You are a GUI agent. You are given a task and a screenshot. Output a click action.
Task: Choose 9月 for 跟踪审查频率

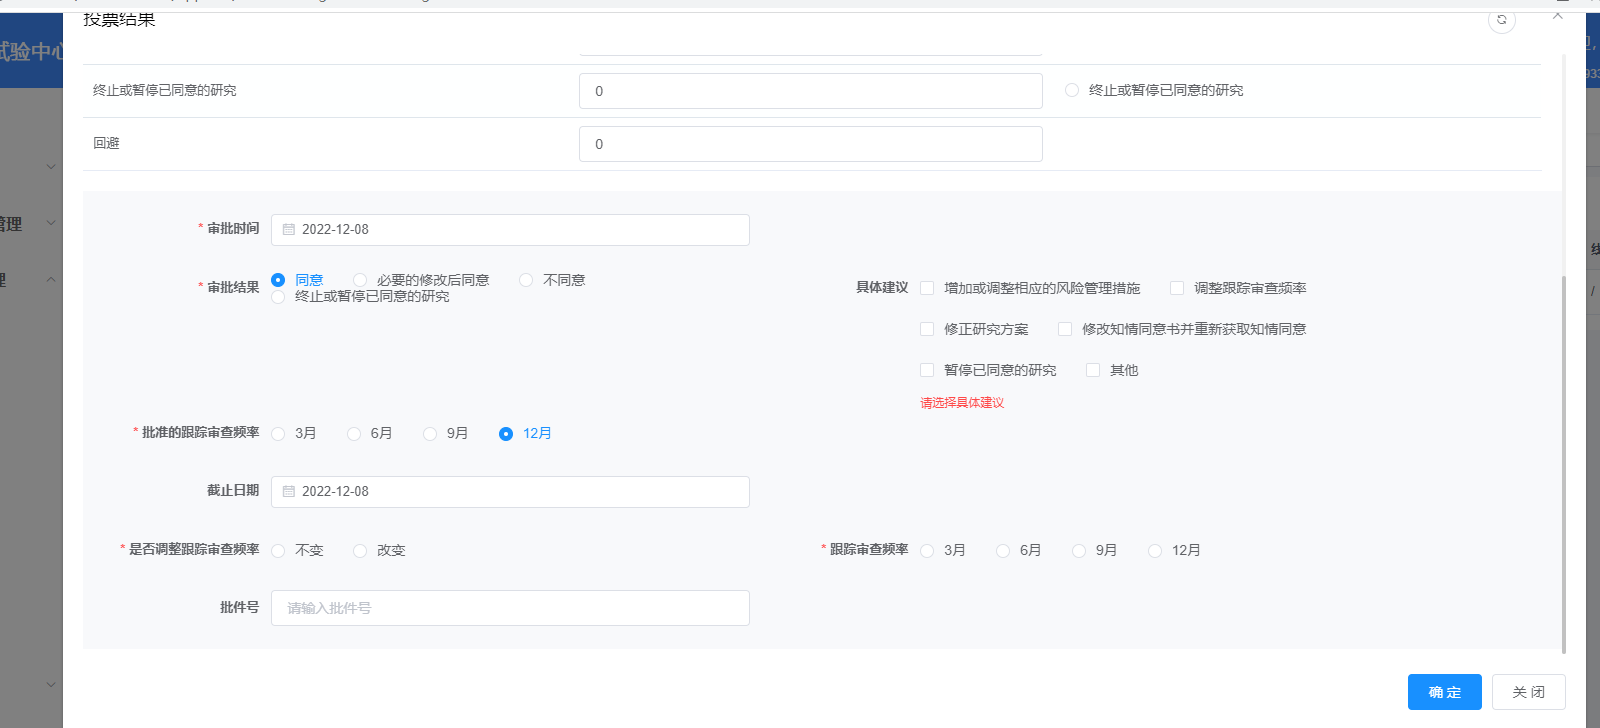[1079, 551]
